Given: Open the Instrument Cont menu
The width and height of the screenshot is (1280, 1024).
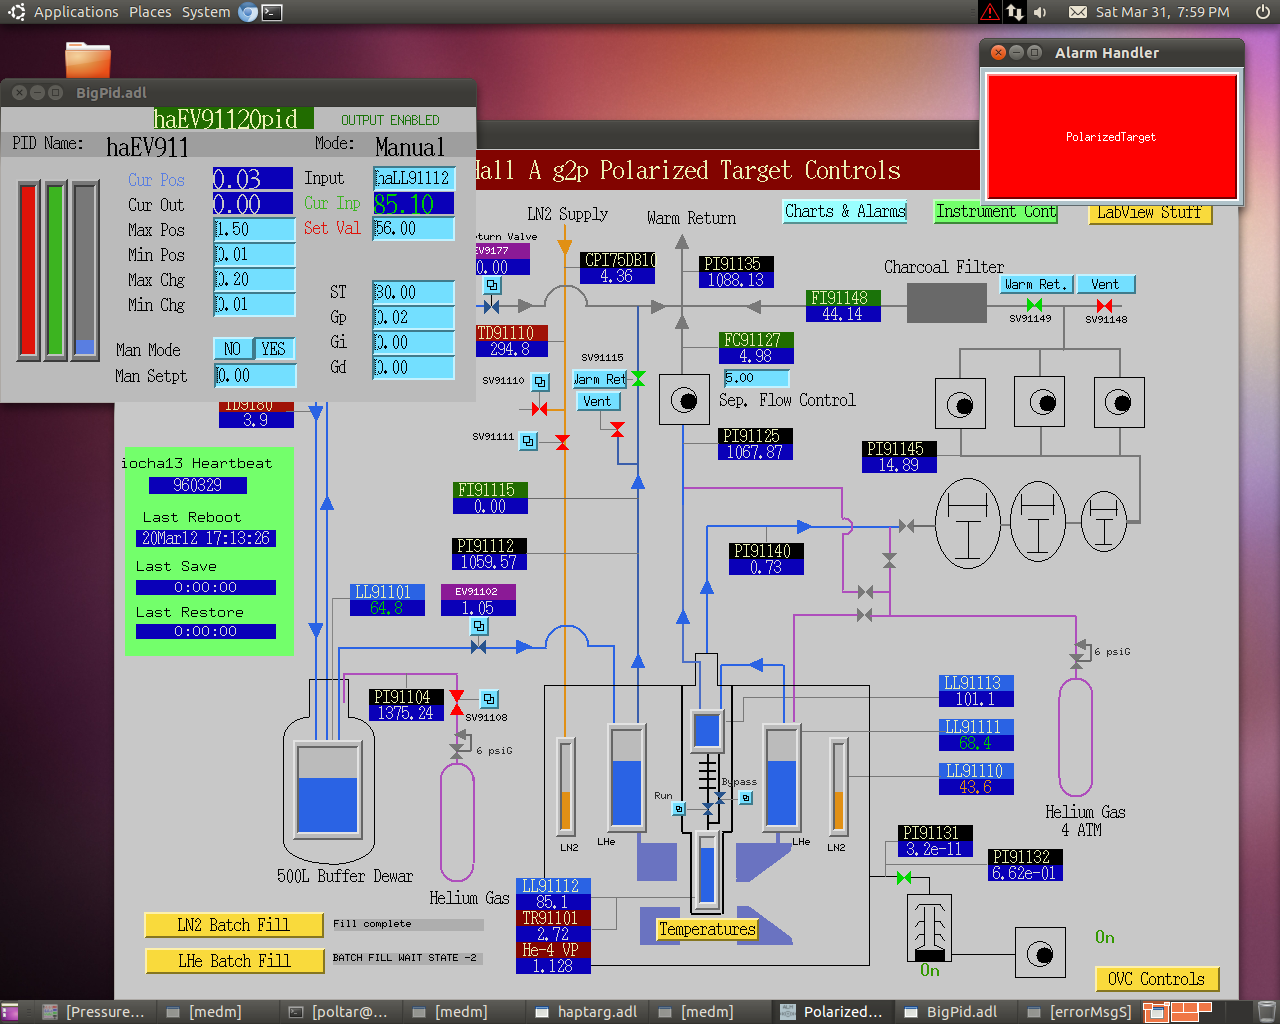Looking at the screenshot, I should tap(996, 211).
